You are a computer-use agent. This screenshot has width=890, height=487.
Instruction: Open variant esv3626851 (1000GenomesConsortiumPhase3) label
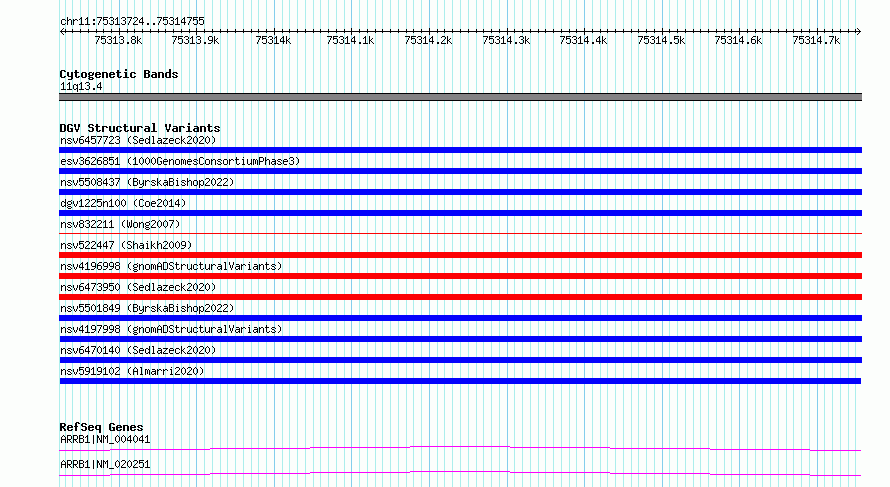180,161
